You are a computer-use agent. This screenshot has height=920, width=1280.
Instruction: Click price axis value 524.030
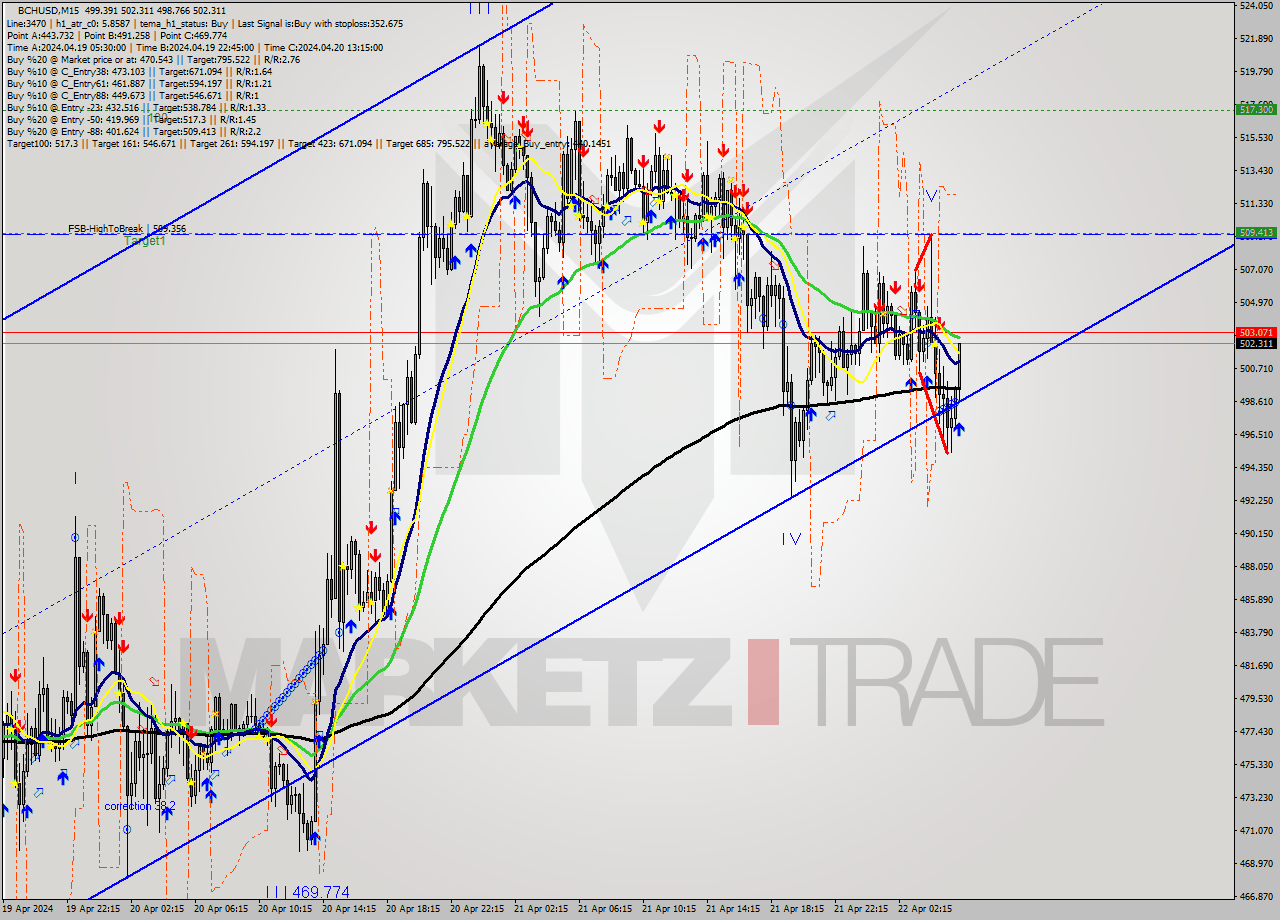pos(1255,6)
